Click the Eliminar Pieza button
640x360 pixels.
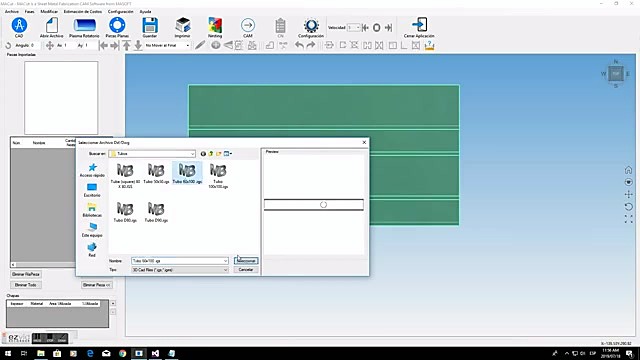click(97, 285)
